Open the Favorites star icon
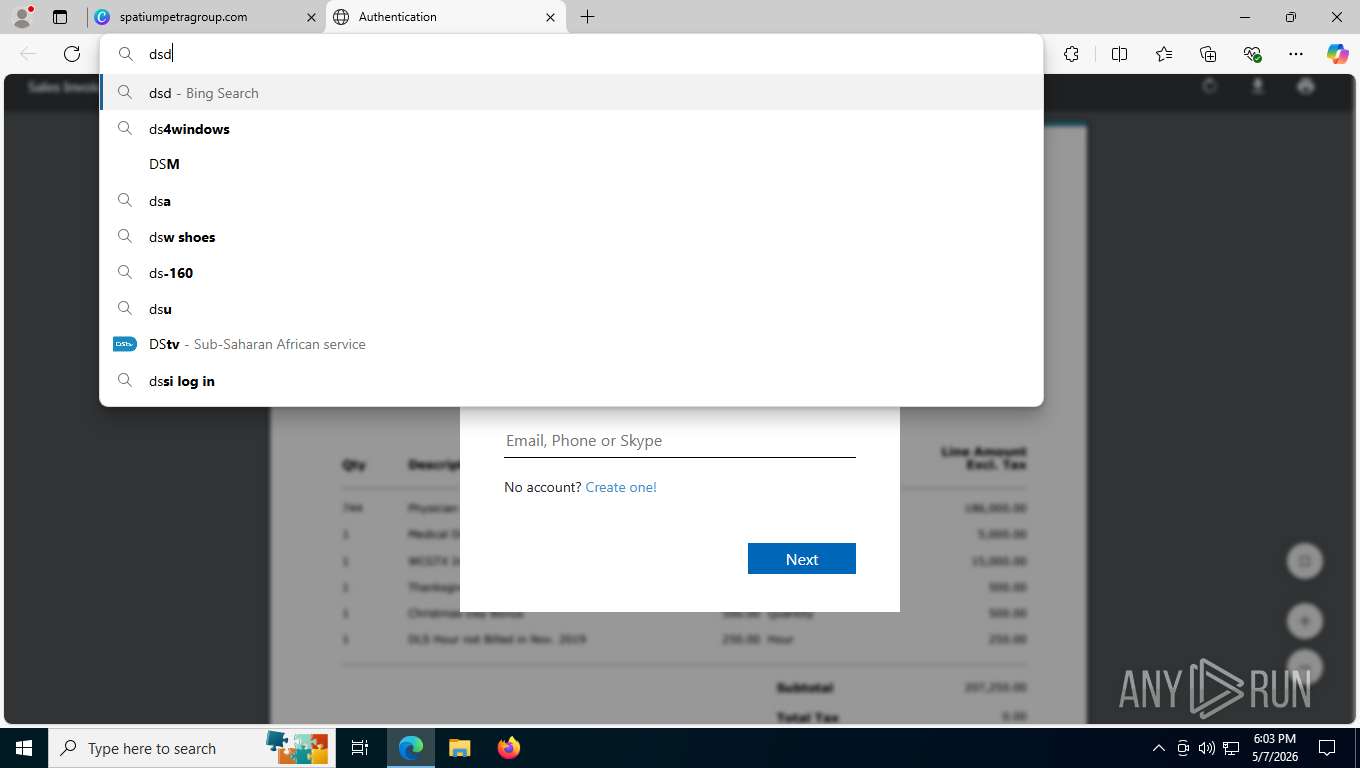 pos(1164,54)
